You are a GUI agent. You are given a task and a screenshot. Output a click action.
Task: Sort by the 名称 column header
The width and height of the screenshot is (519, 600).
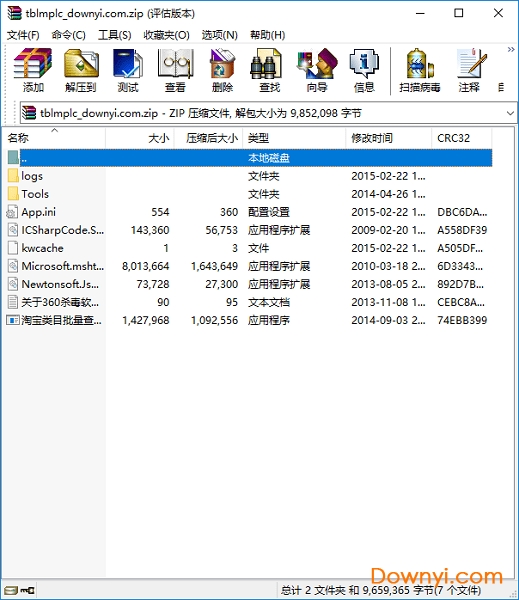click(x=54, y=138)
